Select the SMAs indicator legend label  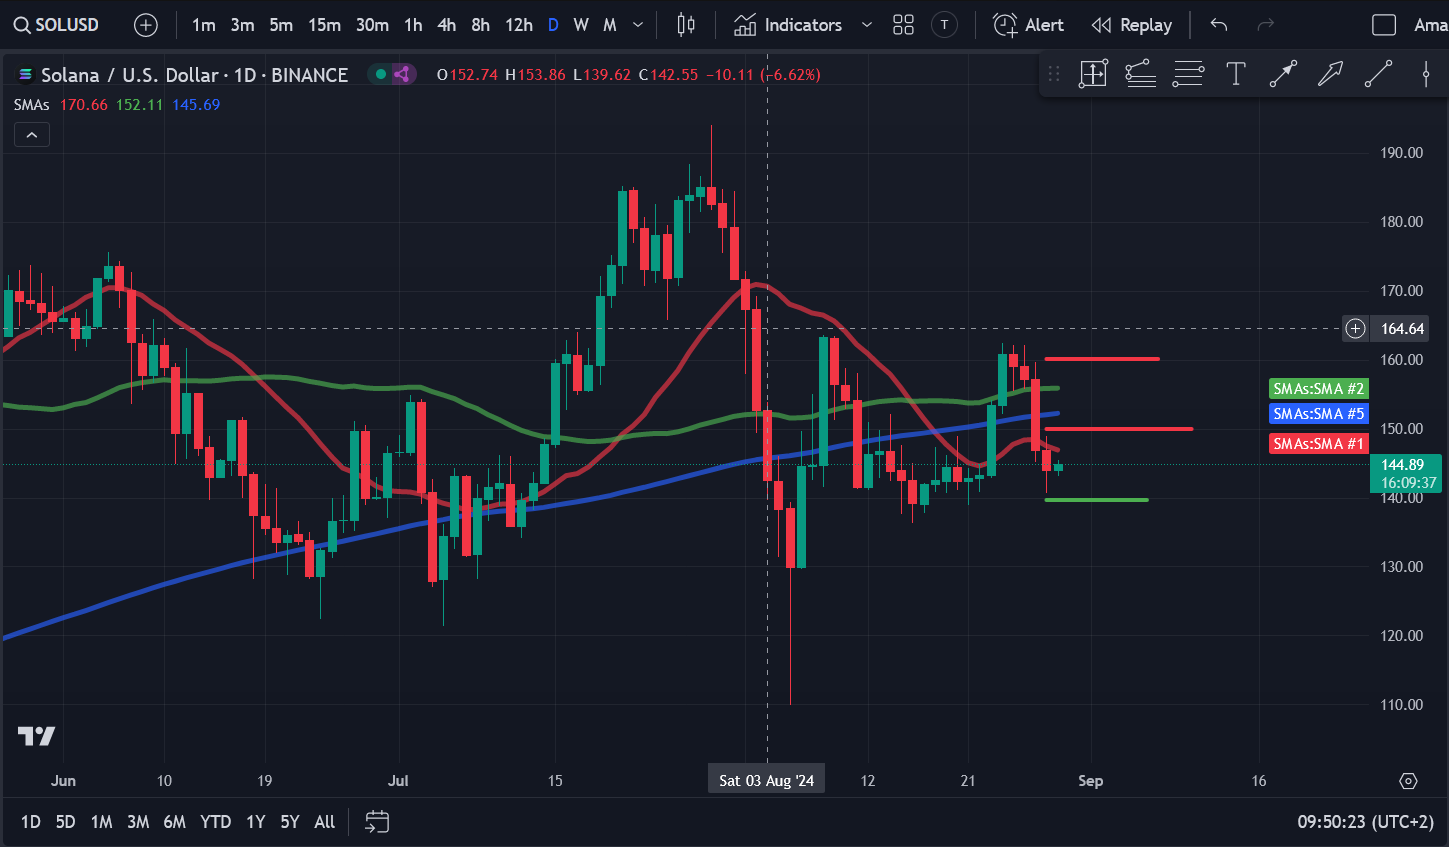32,104
